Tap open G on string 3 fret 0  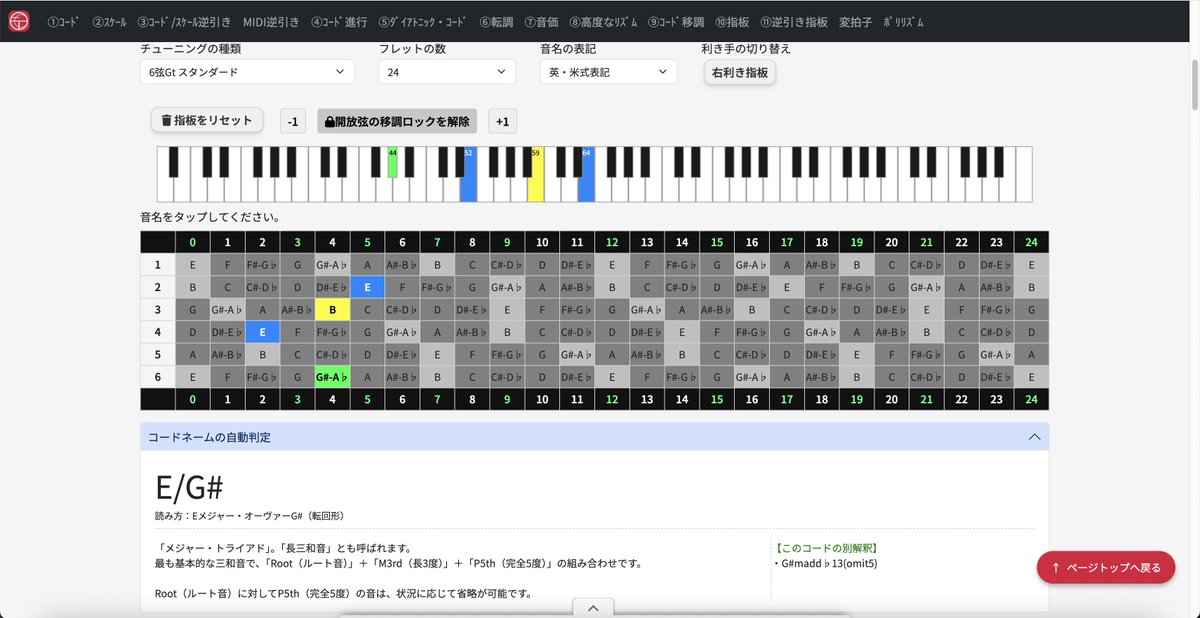tap(192, 310)
